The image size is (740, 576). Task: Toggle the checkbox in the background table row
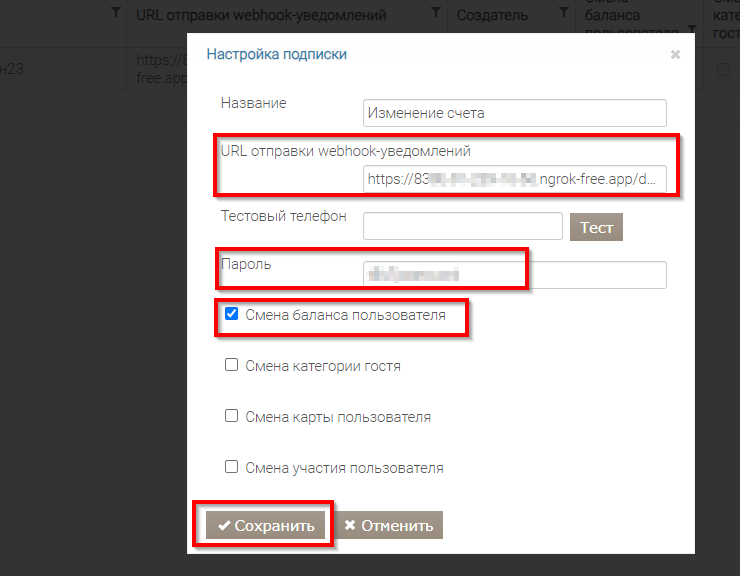723,69
